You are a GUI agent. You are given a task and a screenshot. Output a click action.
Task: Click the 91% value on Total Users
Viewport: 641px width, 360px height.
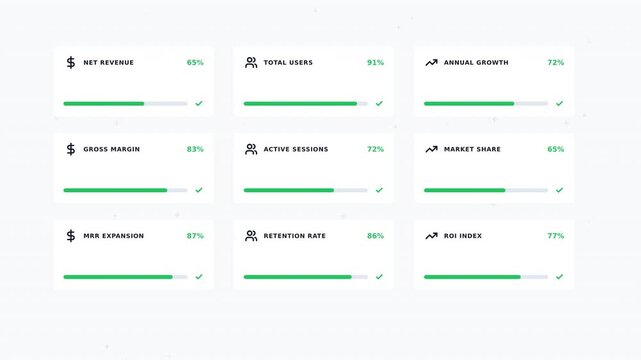pyautogui.click(x=375, y=63)
